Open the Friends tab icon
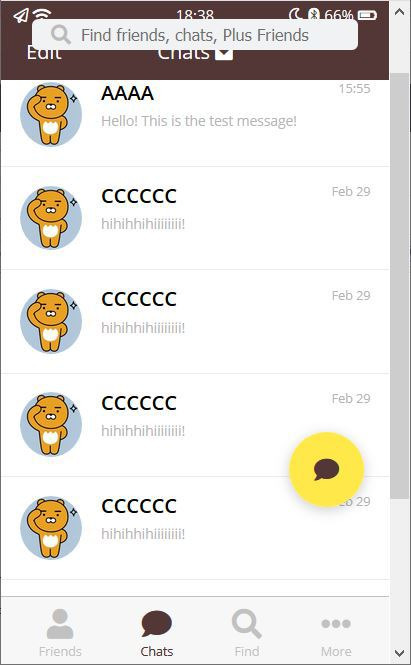The width and height of the screenshot is (411, 665). point(60,623)
